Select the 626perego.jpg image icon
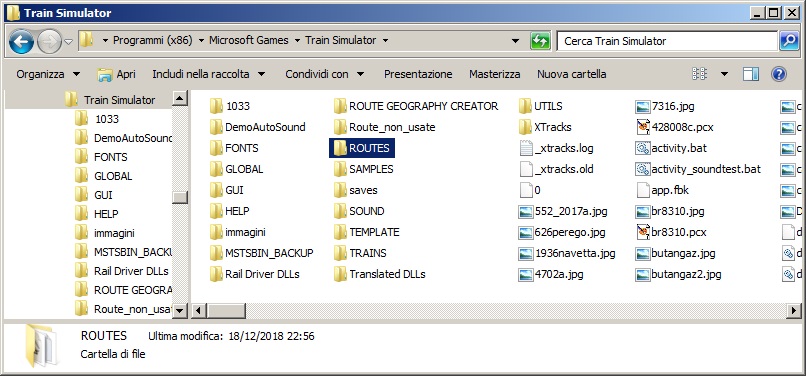Viewport: 806px width, 376px height. pos(525,232)
